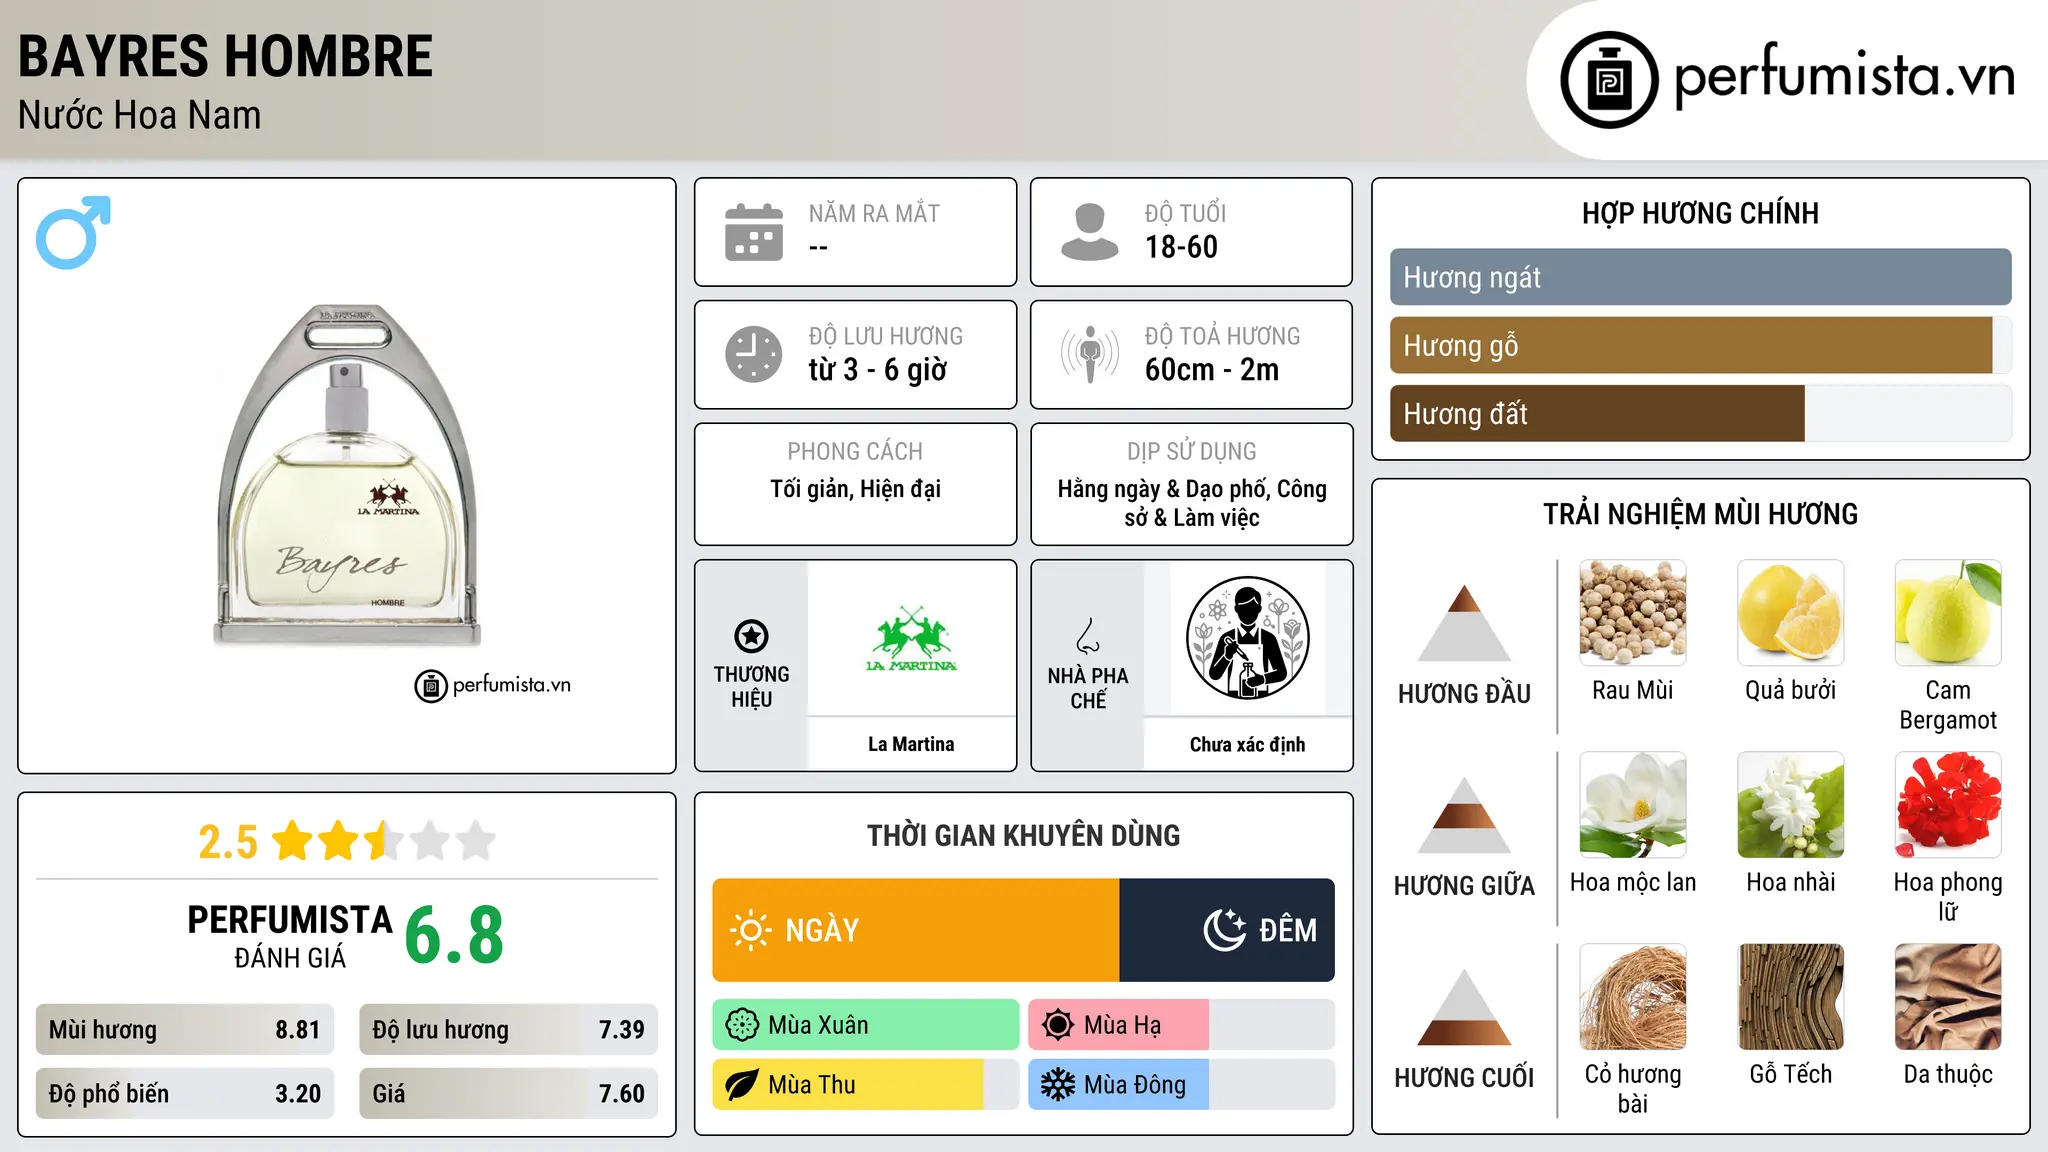Click the Hương cuối pyramid icon
Image resolution: width=2048 pixels, height=1152 pixels.
tap(1465, 1007)
